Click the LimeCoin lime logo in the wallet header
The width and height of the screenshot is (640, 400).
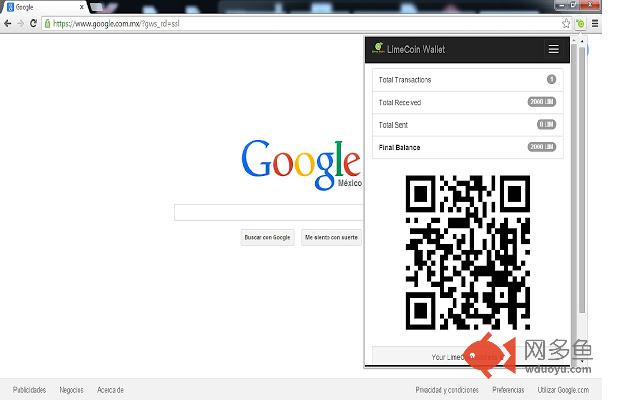[378, 48]
